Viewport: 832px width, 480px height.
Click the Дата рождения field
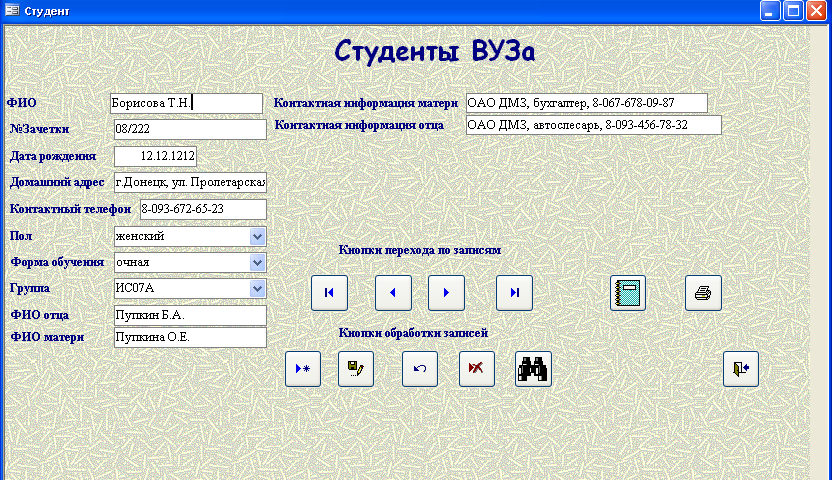(x=155, y=156)
